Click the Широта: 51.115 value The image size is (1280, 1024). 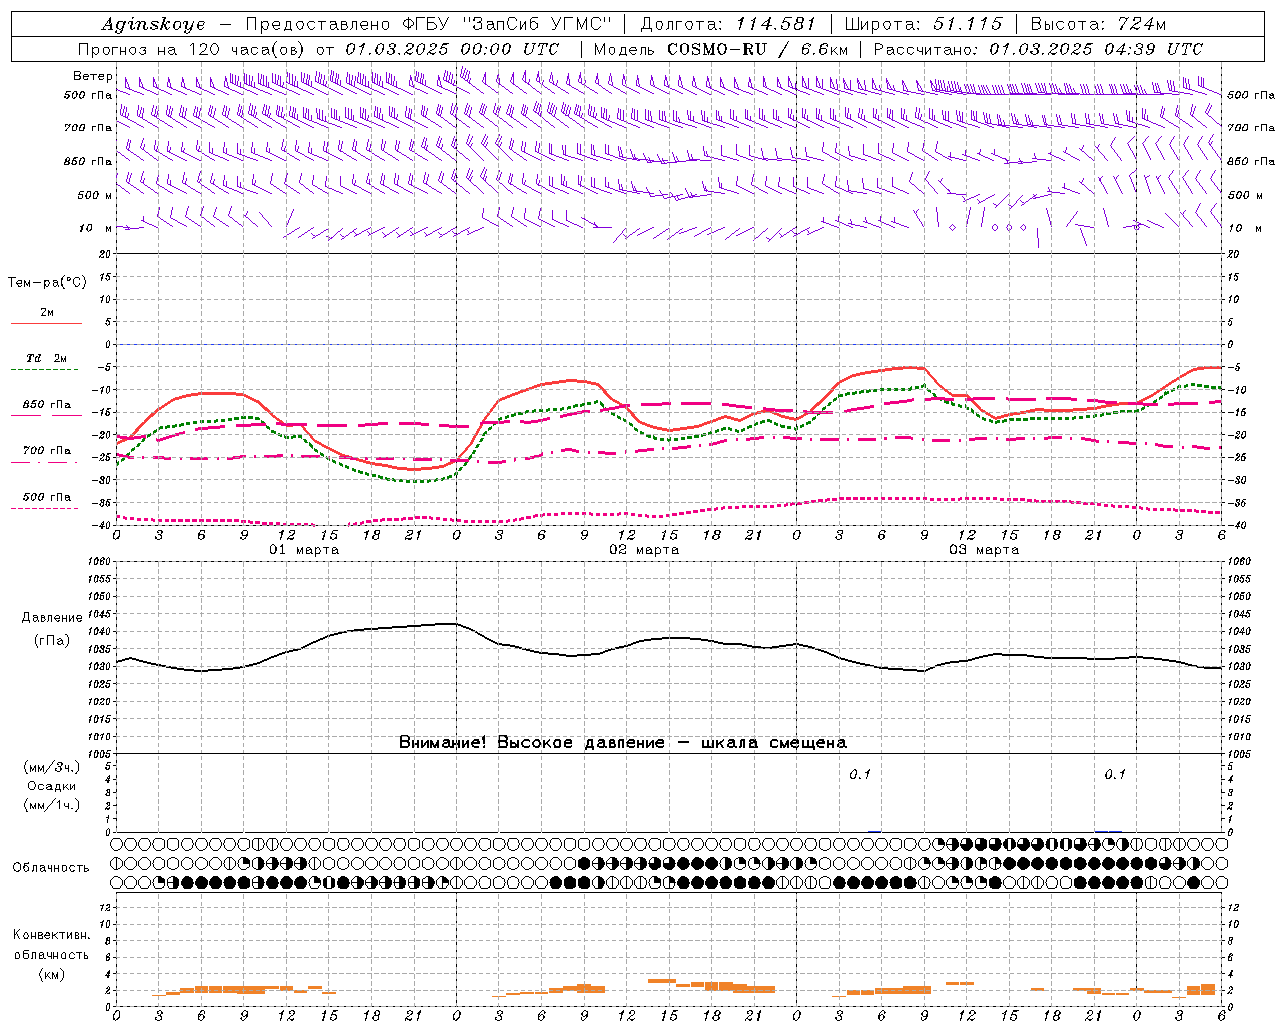click(923, 24)
